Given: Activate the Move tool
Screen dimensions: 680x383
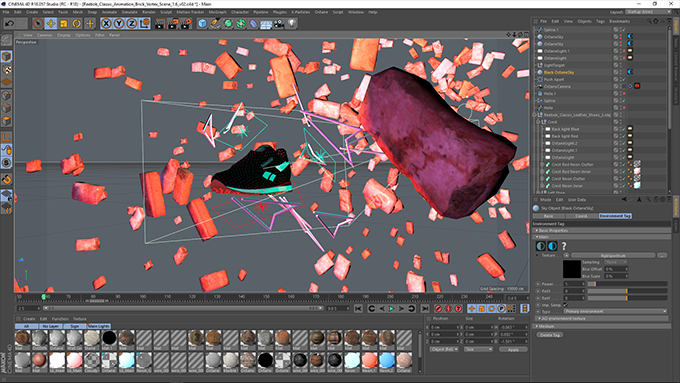Looking at the screenshot, I should point(51,23).
